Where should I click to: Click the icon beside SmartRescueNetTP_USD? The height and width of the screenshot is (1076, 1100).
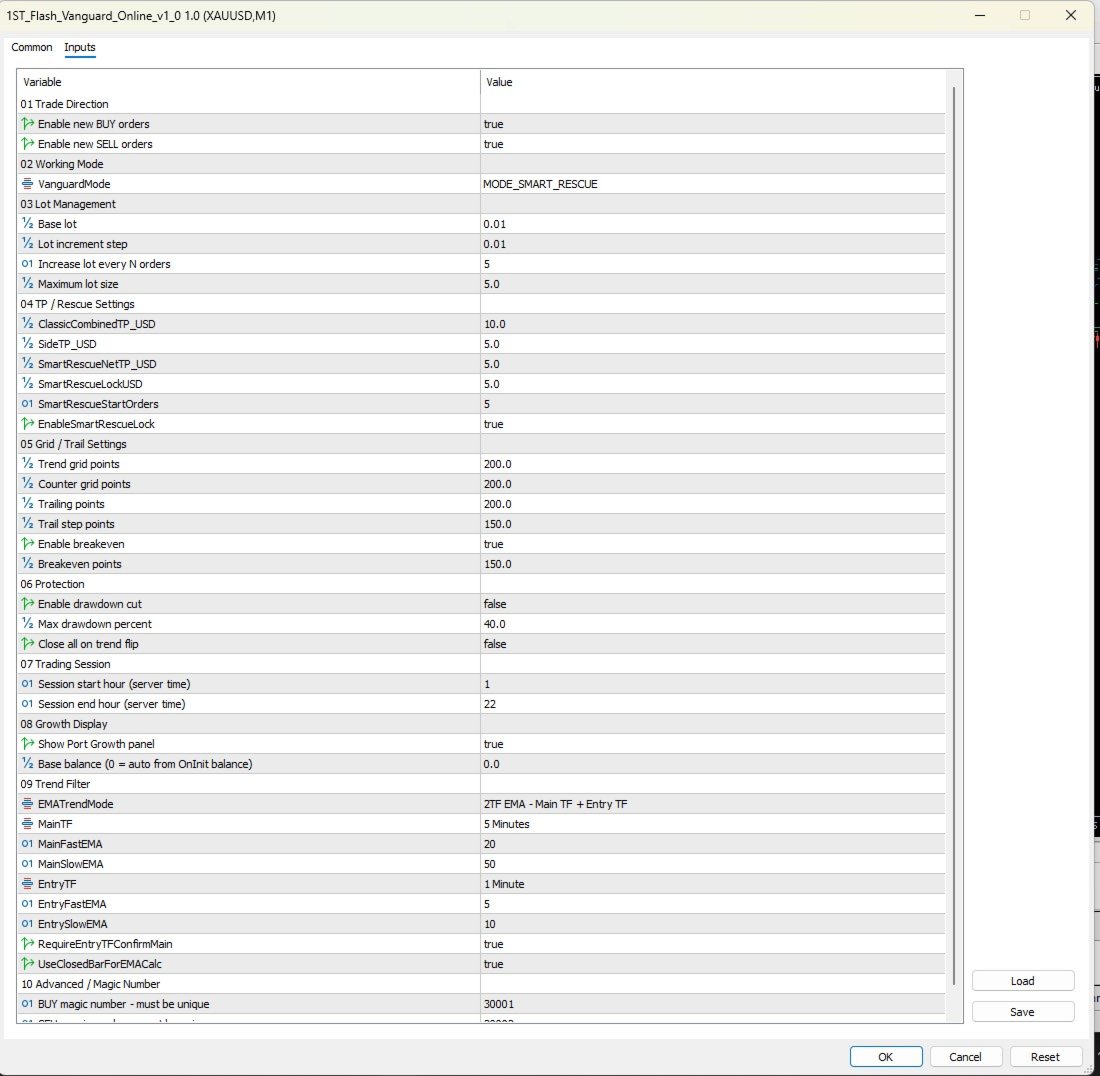(x=27, y=363)
